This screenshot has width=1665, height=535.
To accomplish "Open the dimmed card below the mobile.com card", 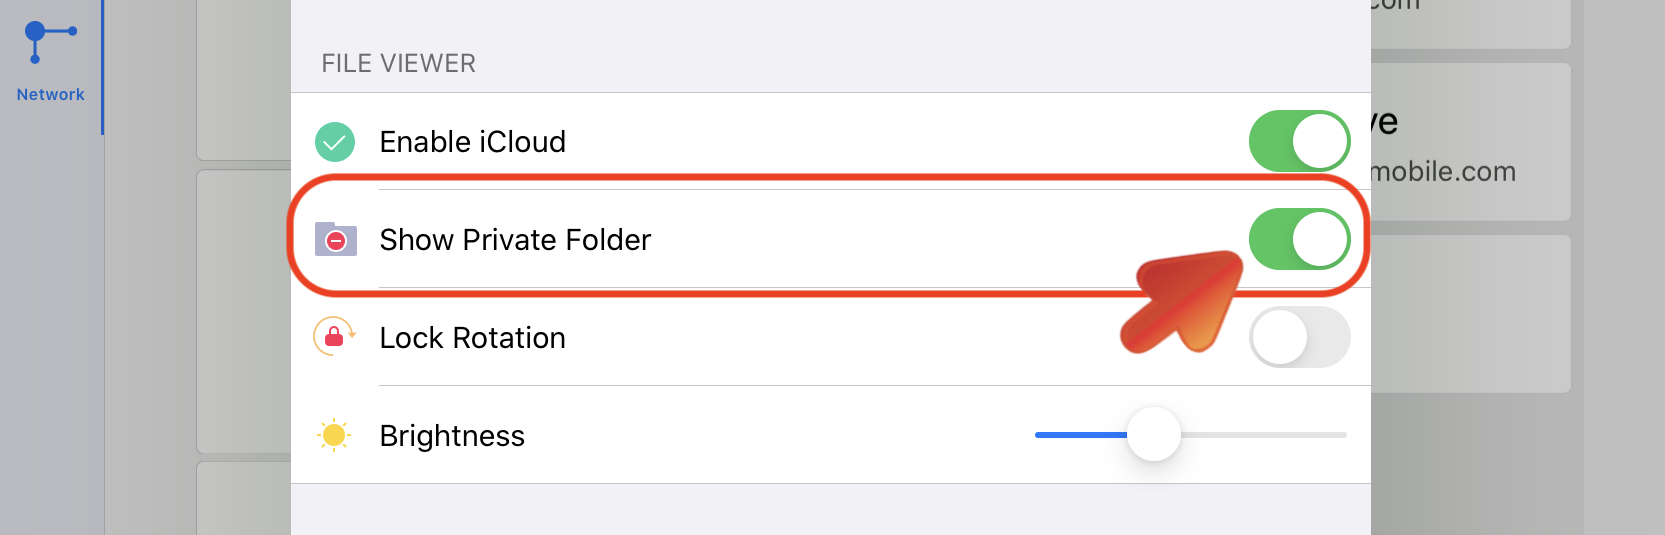I will click(x=1470, y=314).
